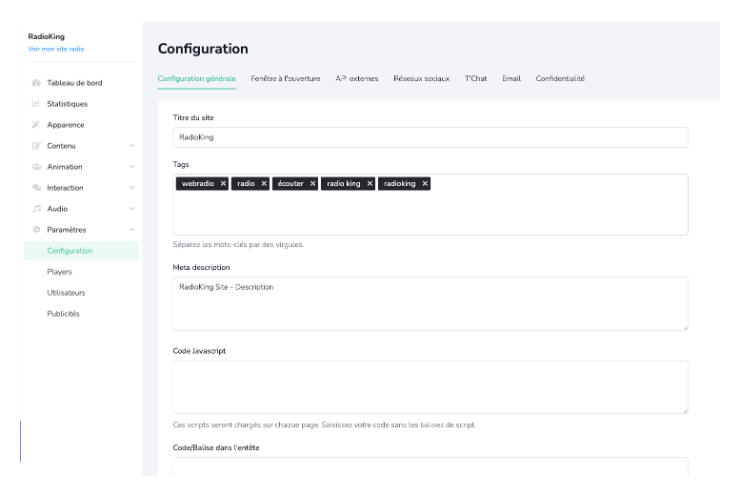This screenshot has height=495, width=742.
Task: Open the Réseaux sociaux tab
Action: coord(421,79)
